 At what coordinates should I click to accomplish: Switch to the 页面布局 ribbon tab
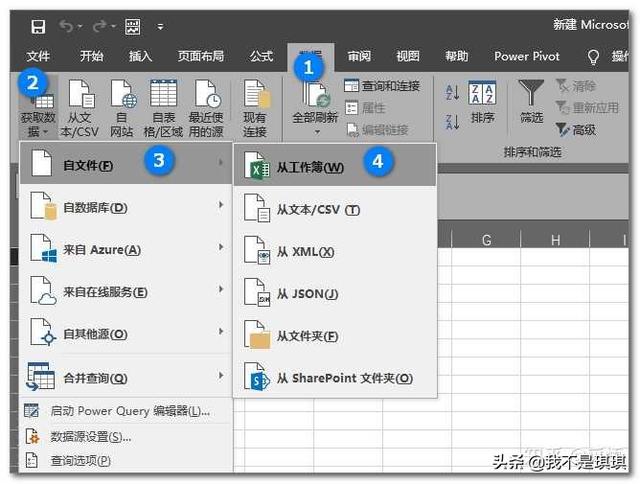[x=201, y=56]
